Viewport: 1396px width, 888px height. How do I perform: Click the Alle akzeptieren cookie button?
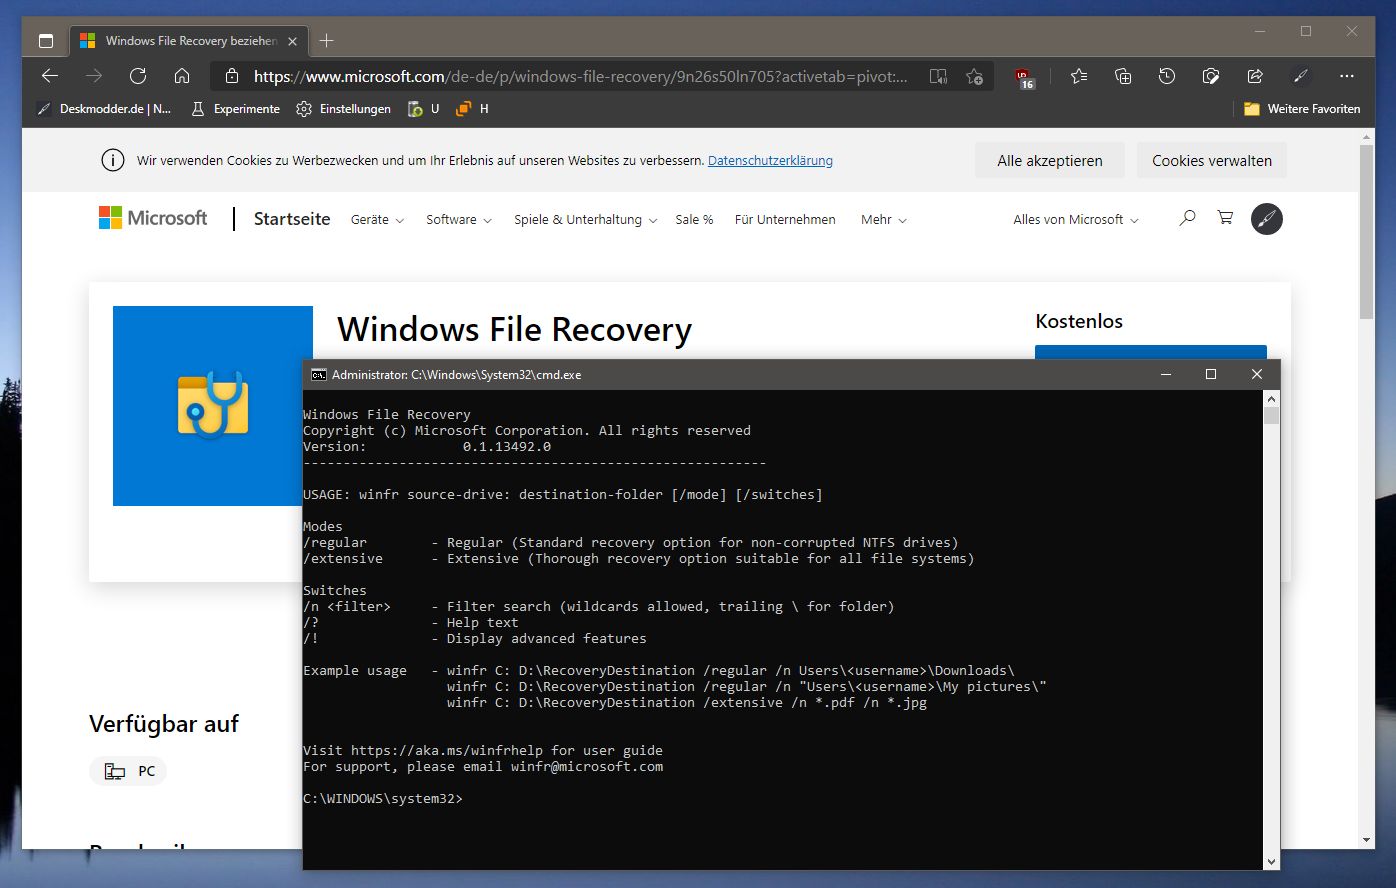1050,160
